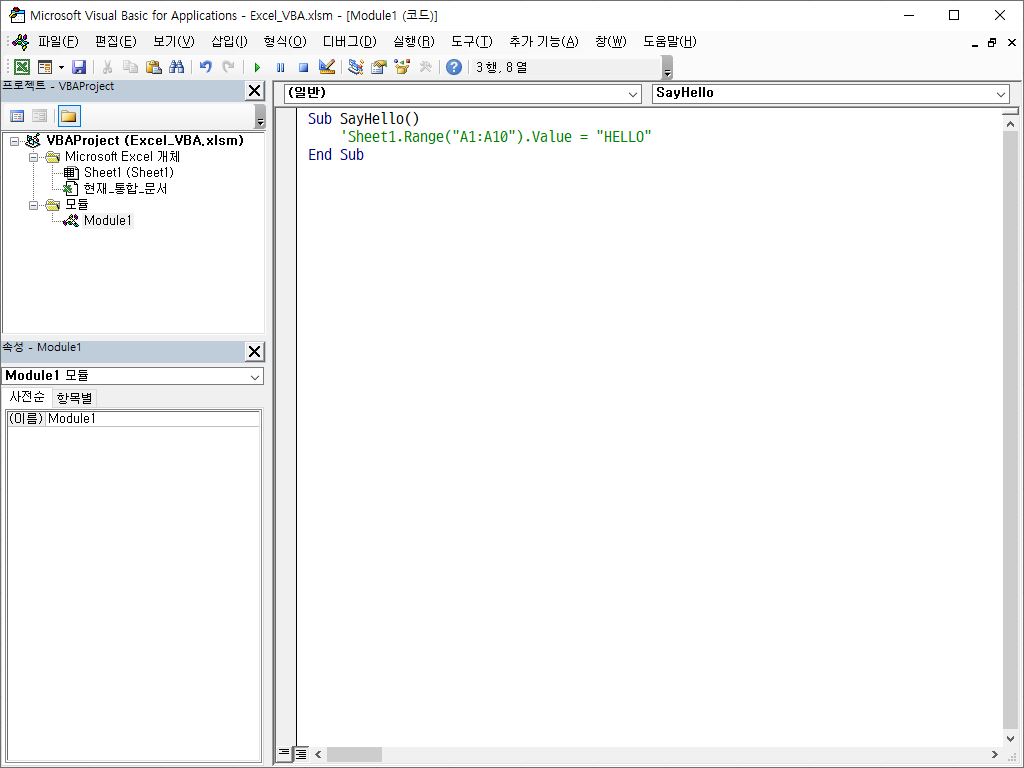1024x768 pixels.
Task: Click the code window scroll-up arrow
Action: click(x=1010, y=123)
